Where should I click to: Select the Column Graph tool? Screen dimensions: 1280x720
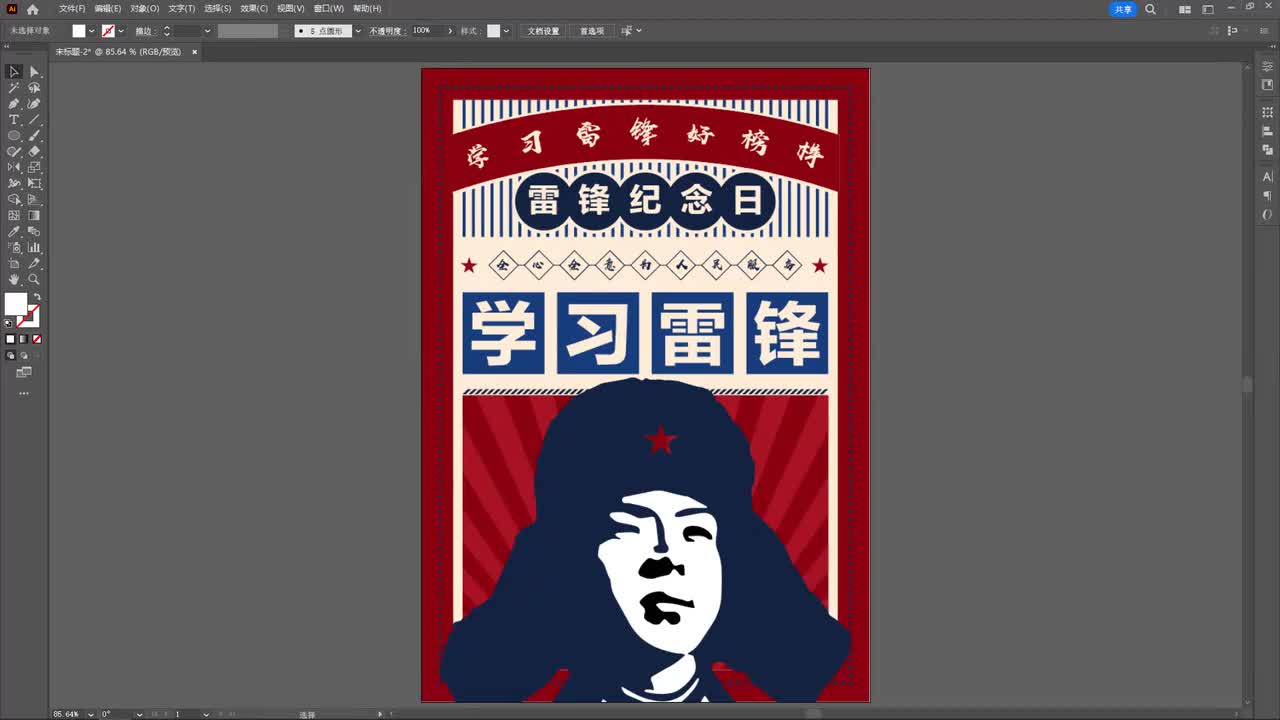[34, 248]
